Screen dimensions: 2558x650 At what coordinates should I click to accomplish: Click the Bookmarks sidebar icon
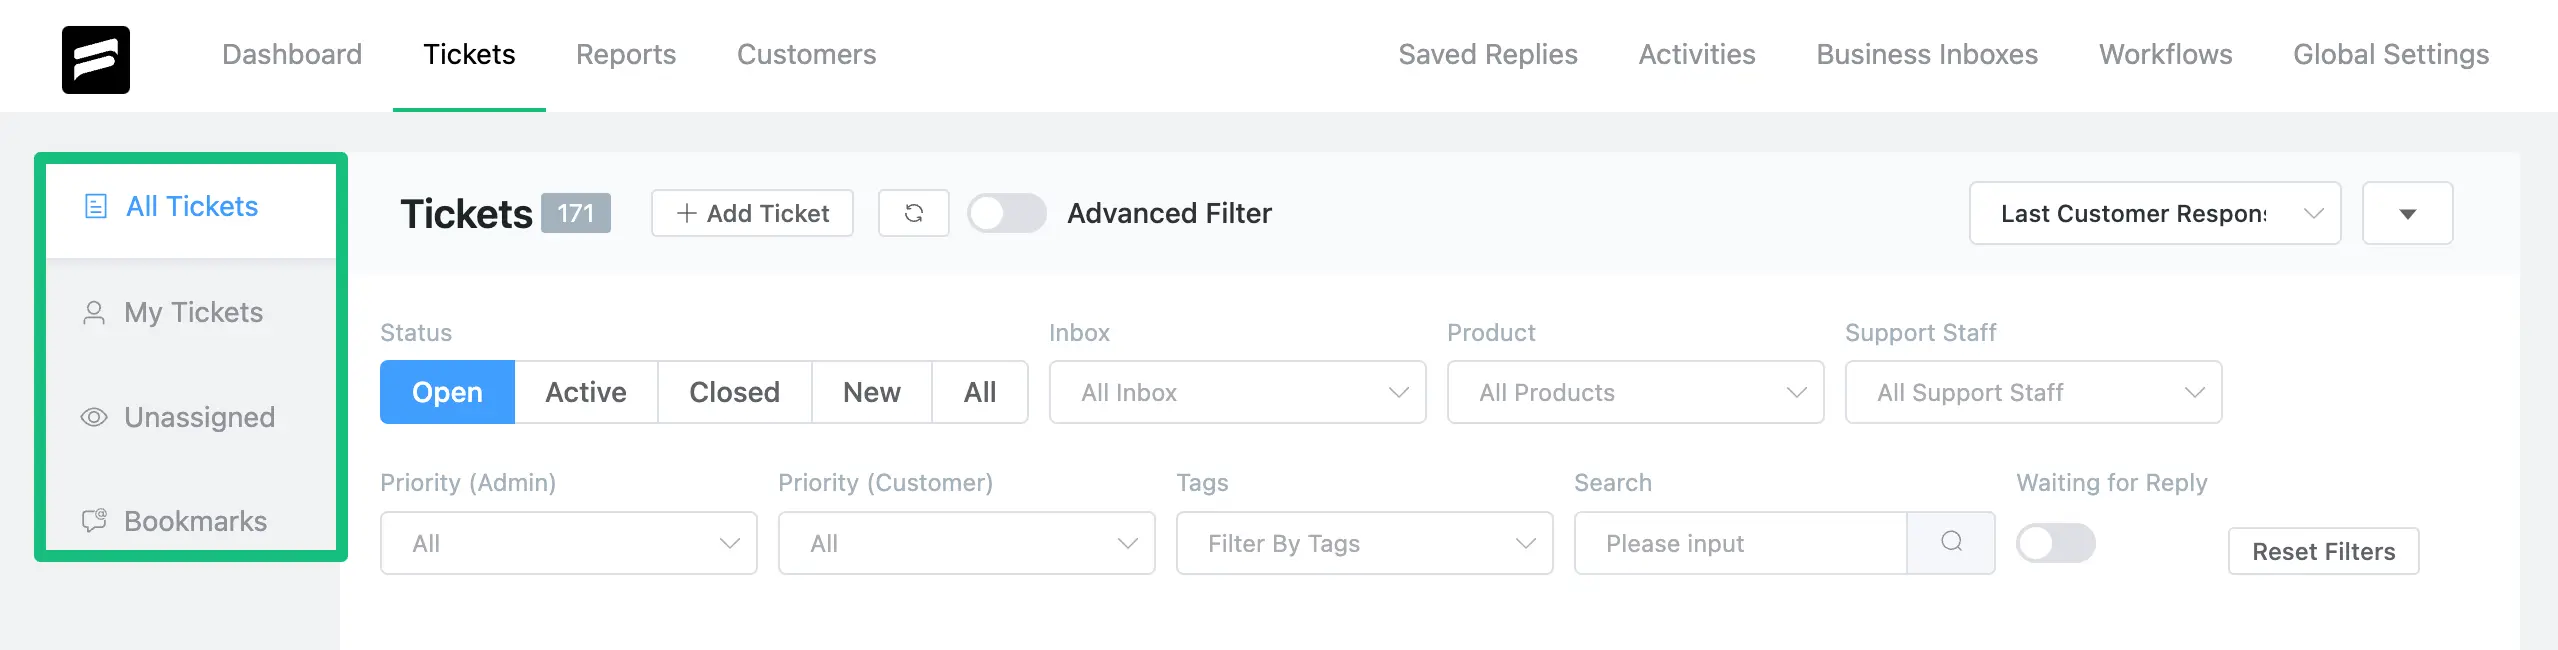[94, 520]
